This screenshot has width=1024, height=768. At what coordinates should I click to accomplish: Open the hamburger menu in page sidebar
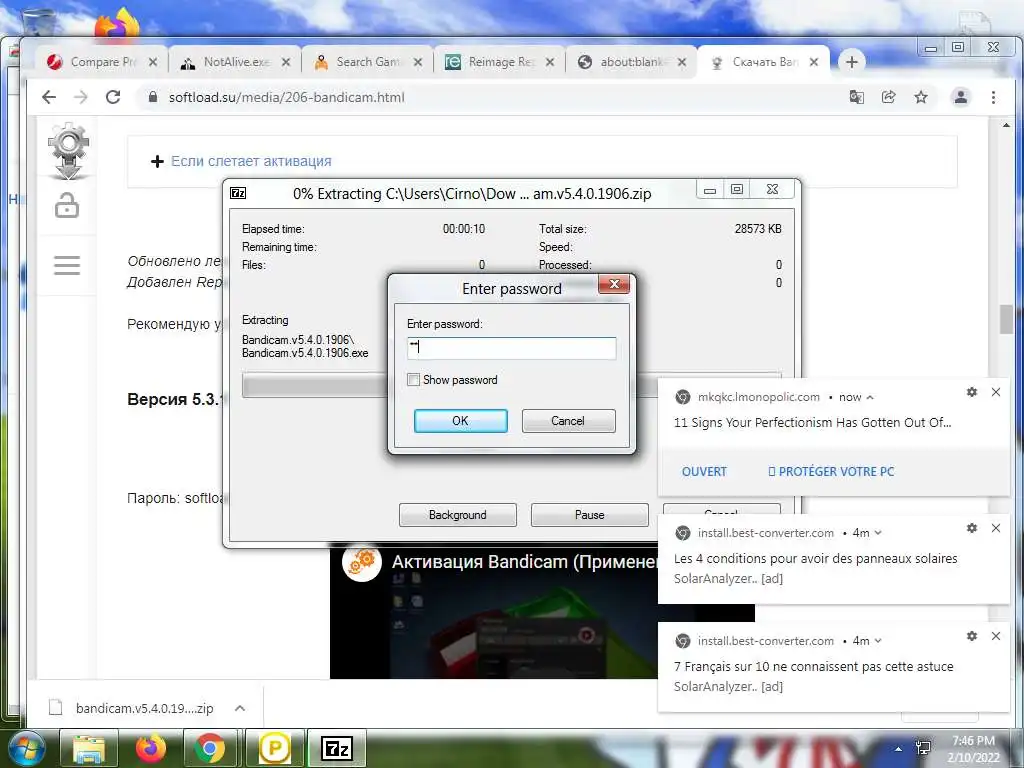coord(67,265)
